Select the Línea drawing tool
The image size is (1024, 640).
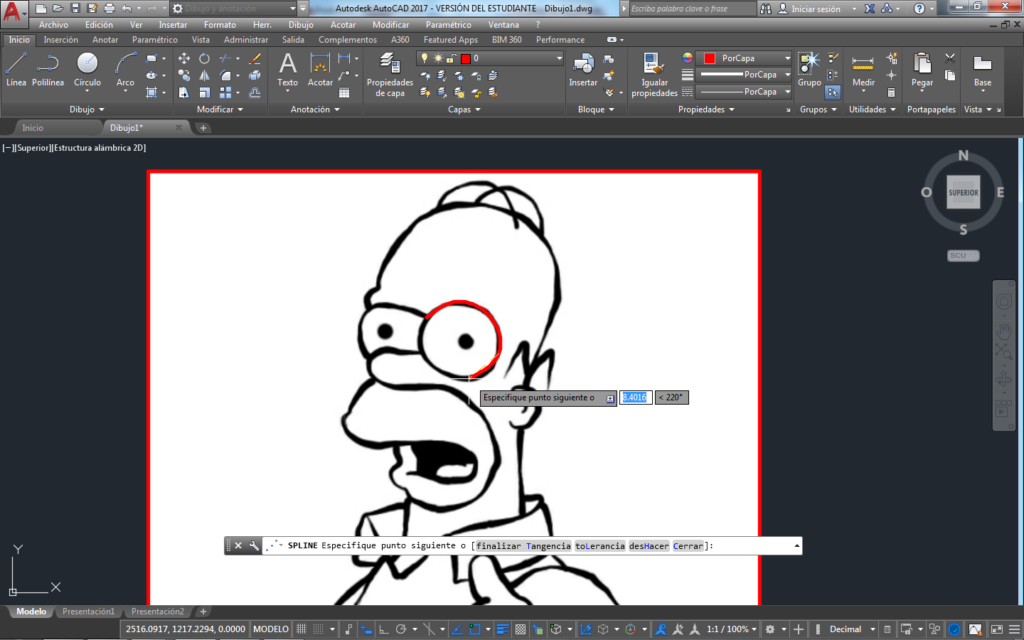tap(16, 69)
